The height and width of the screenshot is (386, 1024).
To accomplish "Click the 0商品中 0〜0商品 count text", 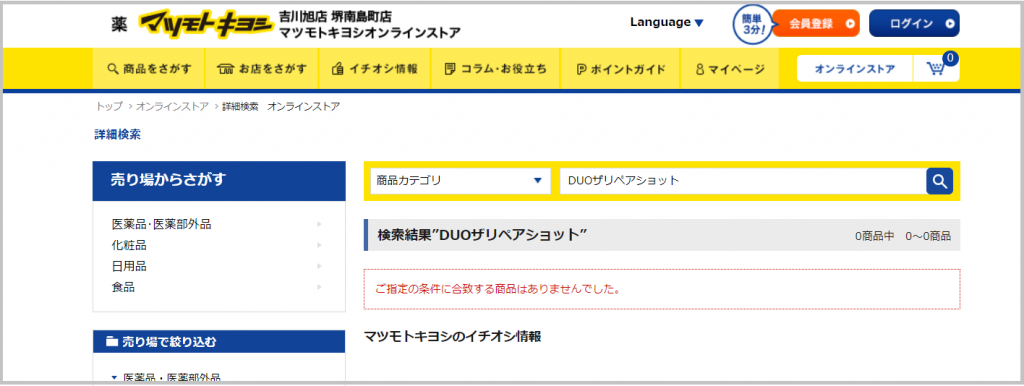I will pyautogui.click(x=903, y=236).
